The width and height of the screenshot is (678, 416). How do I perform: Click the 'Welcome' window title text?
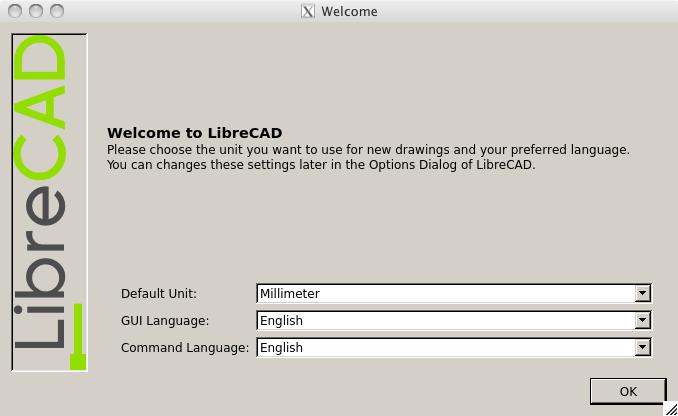[x=349, y=11]
